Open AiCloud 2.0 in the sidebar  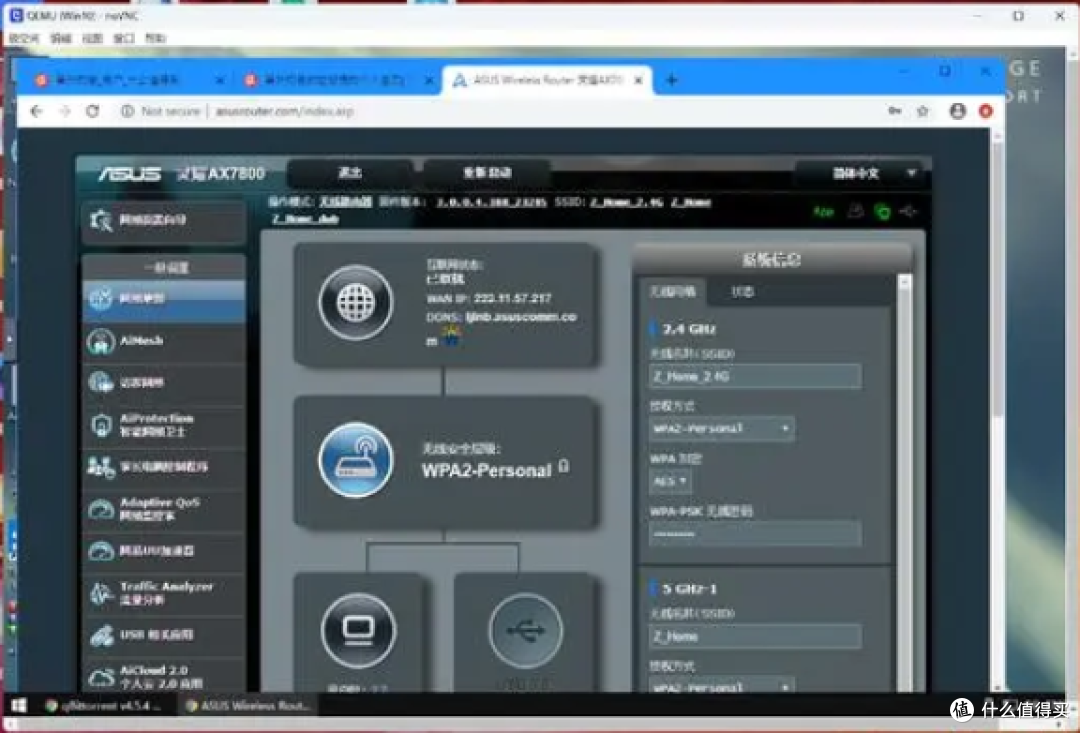(x=163, y=677)
